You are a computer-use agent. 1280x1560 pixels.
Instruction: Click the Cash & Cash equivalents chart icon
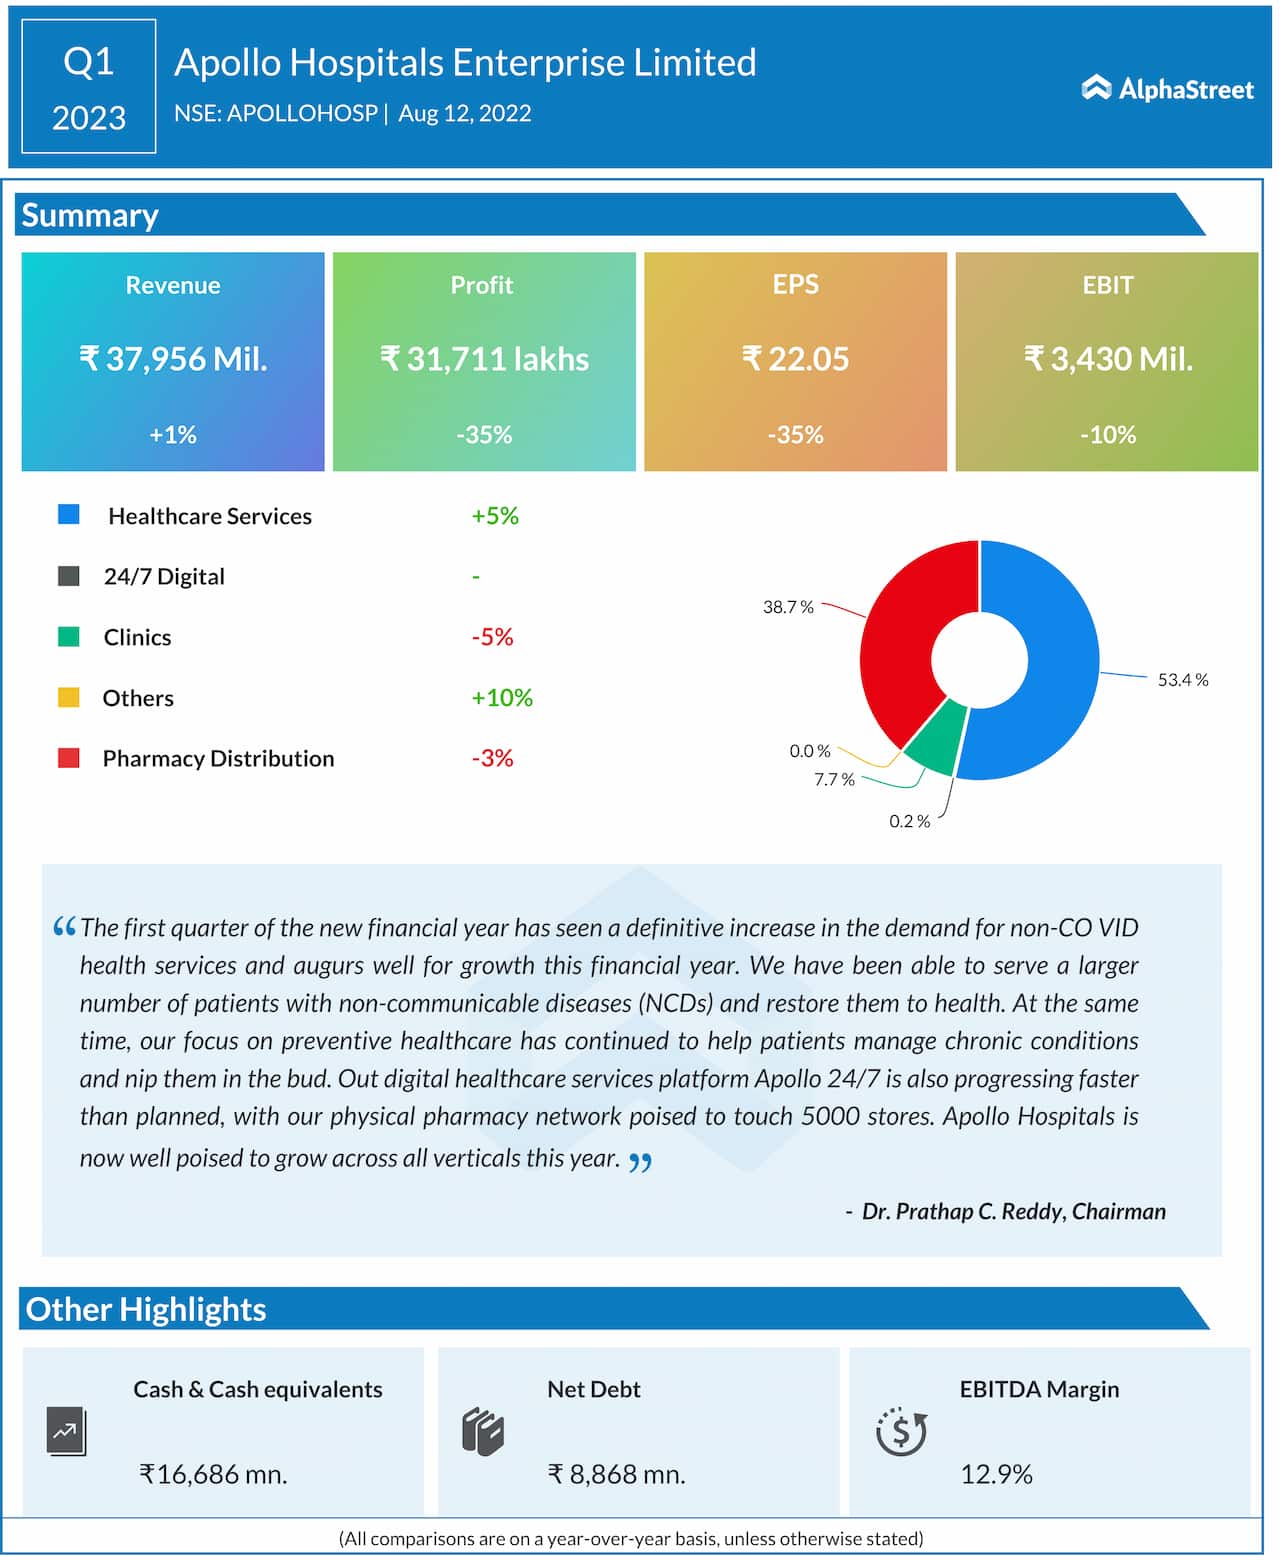66,1432
